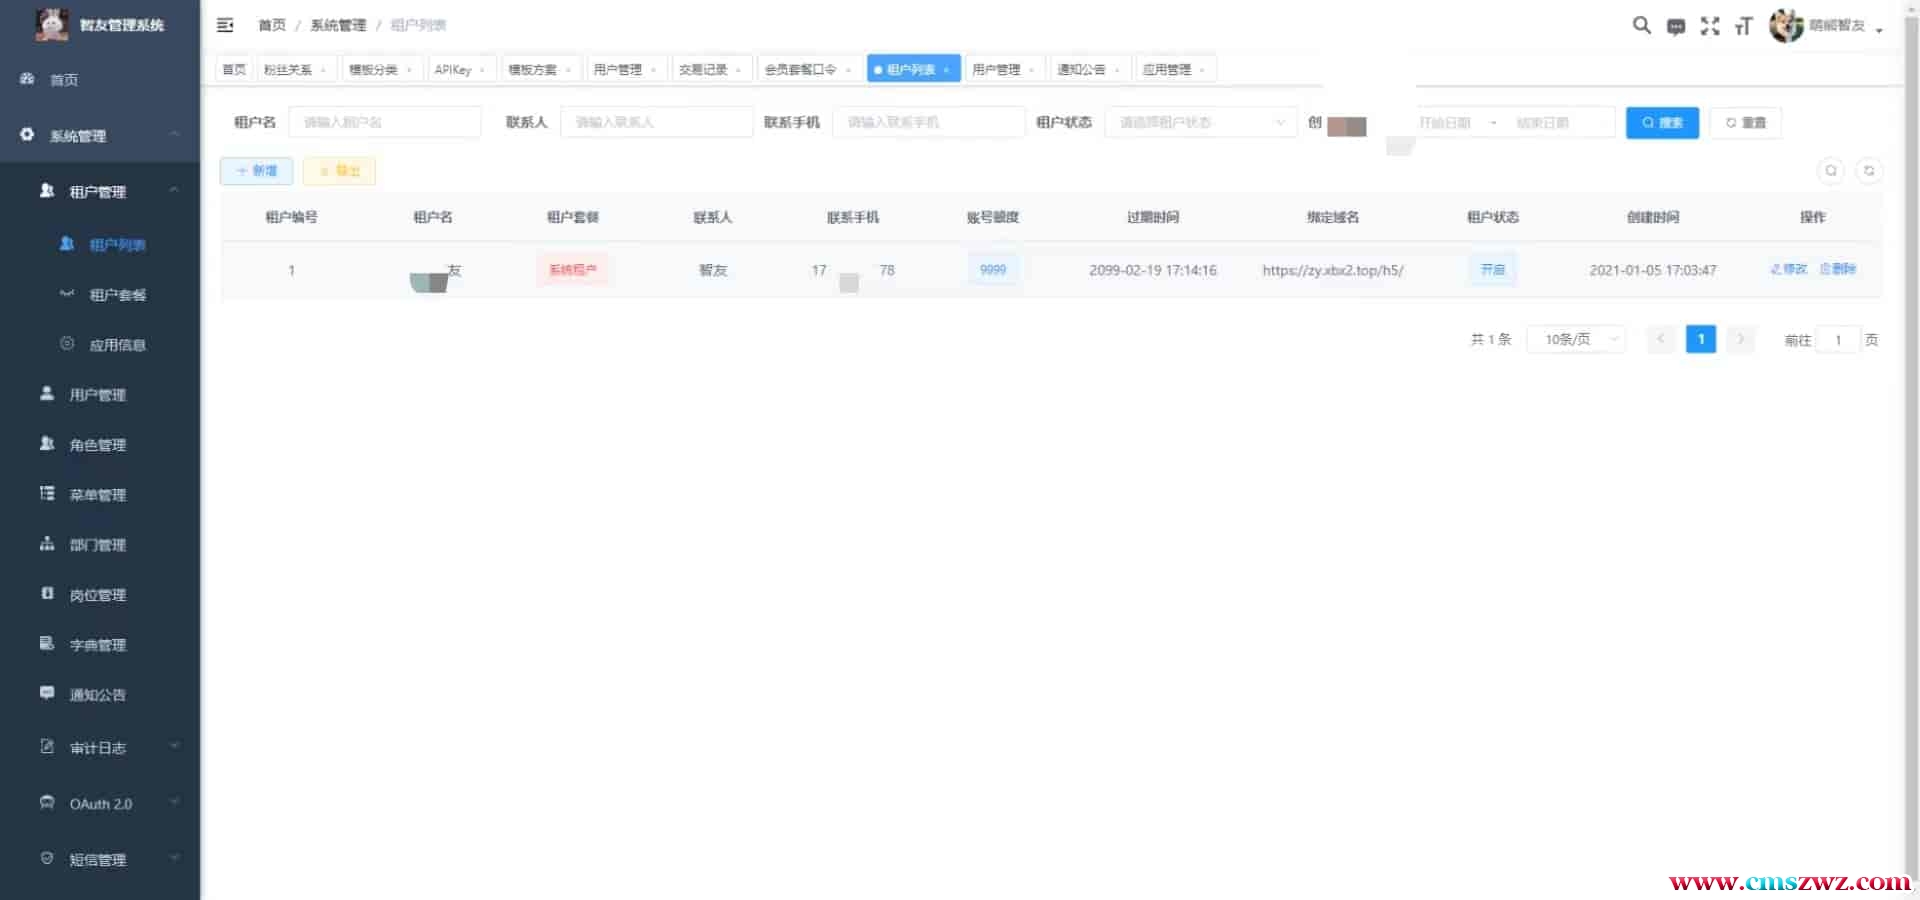Viewport: 1920px width, 900px height.
Task: Click into the 租户名 input field
Action: (384, 123)
